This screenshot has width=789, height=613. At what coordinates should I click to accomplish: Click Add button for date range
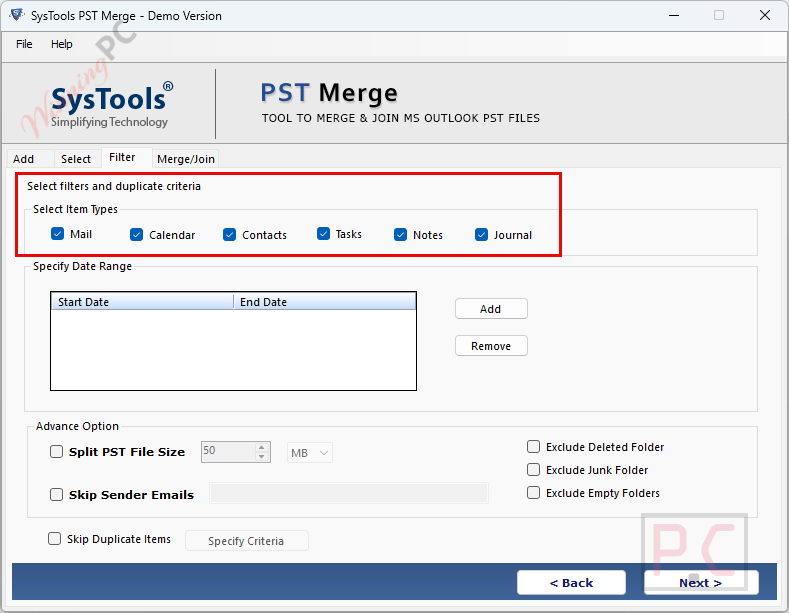491,309
